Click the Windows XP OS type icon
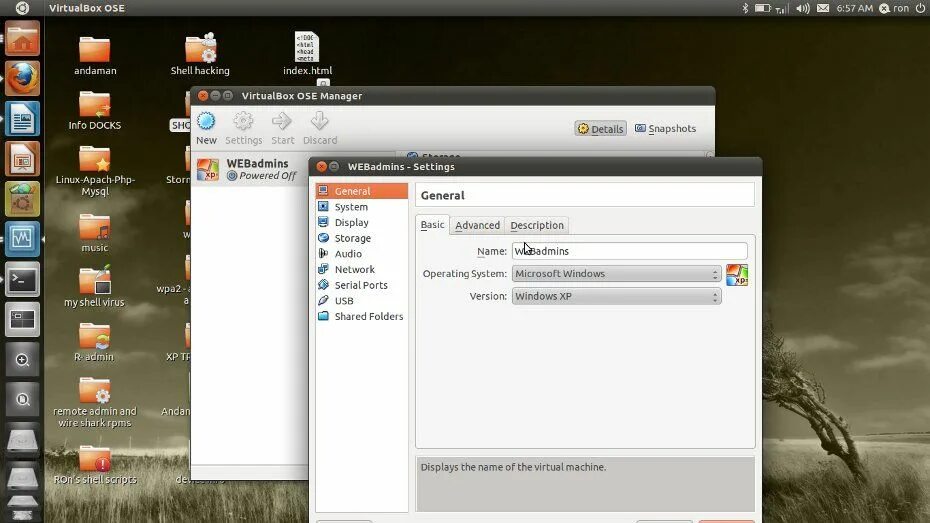The image size is (930, 523). click(x=737, y=275)
